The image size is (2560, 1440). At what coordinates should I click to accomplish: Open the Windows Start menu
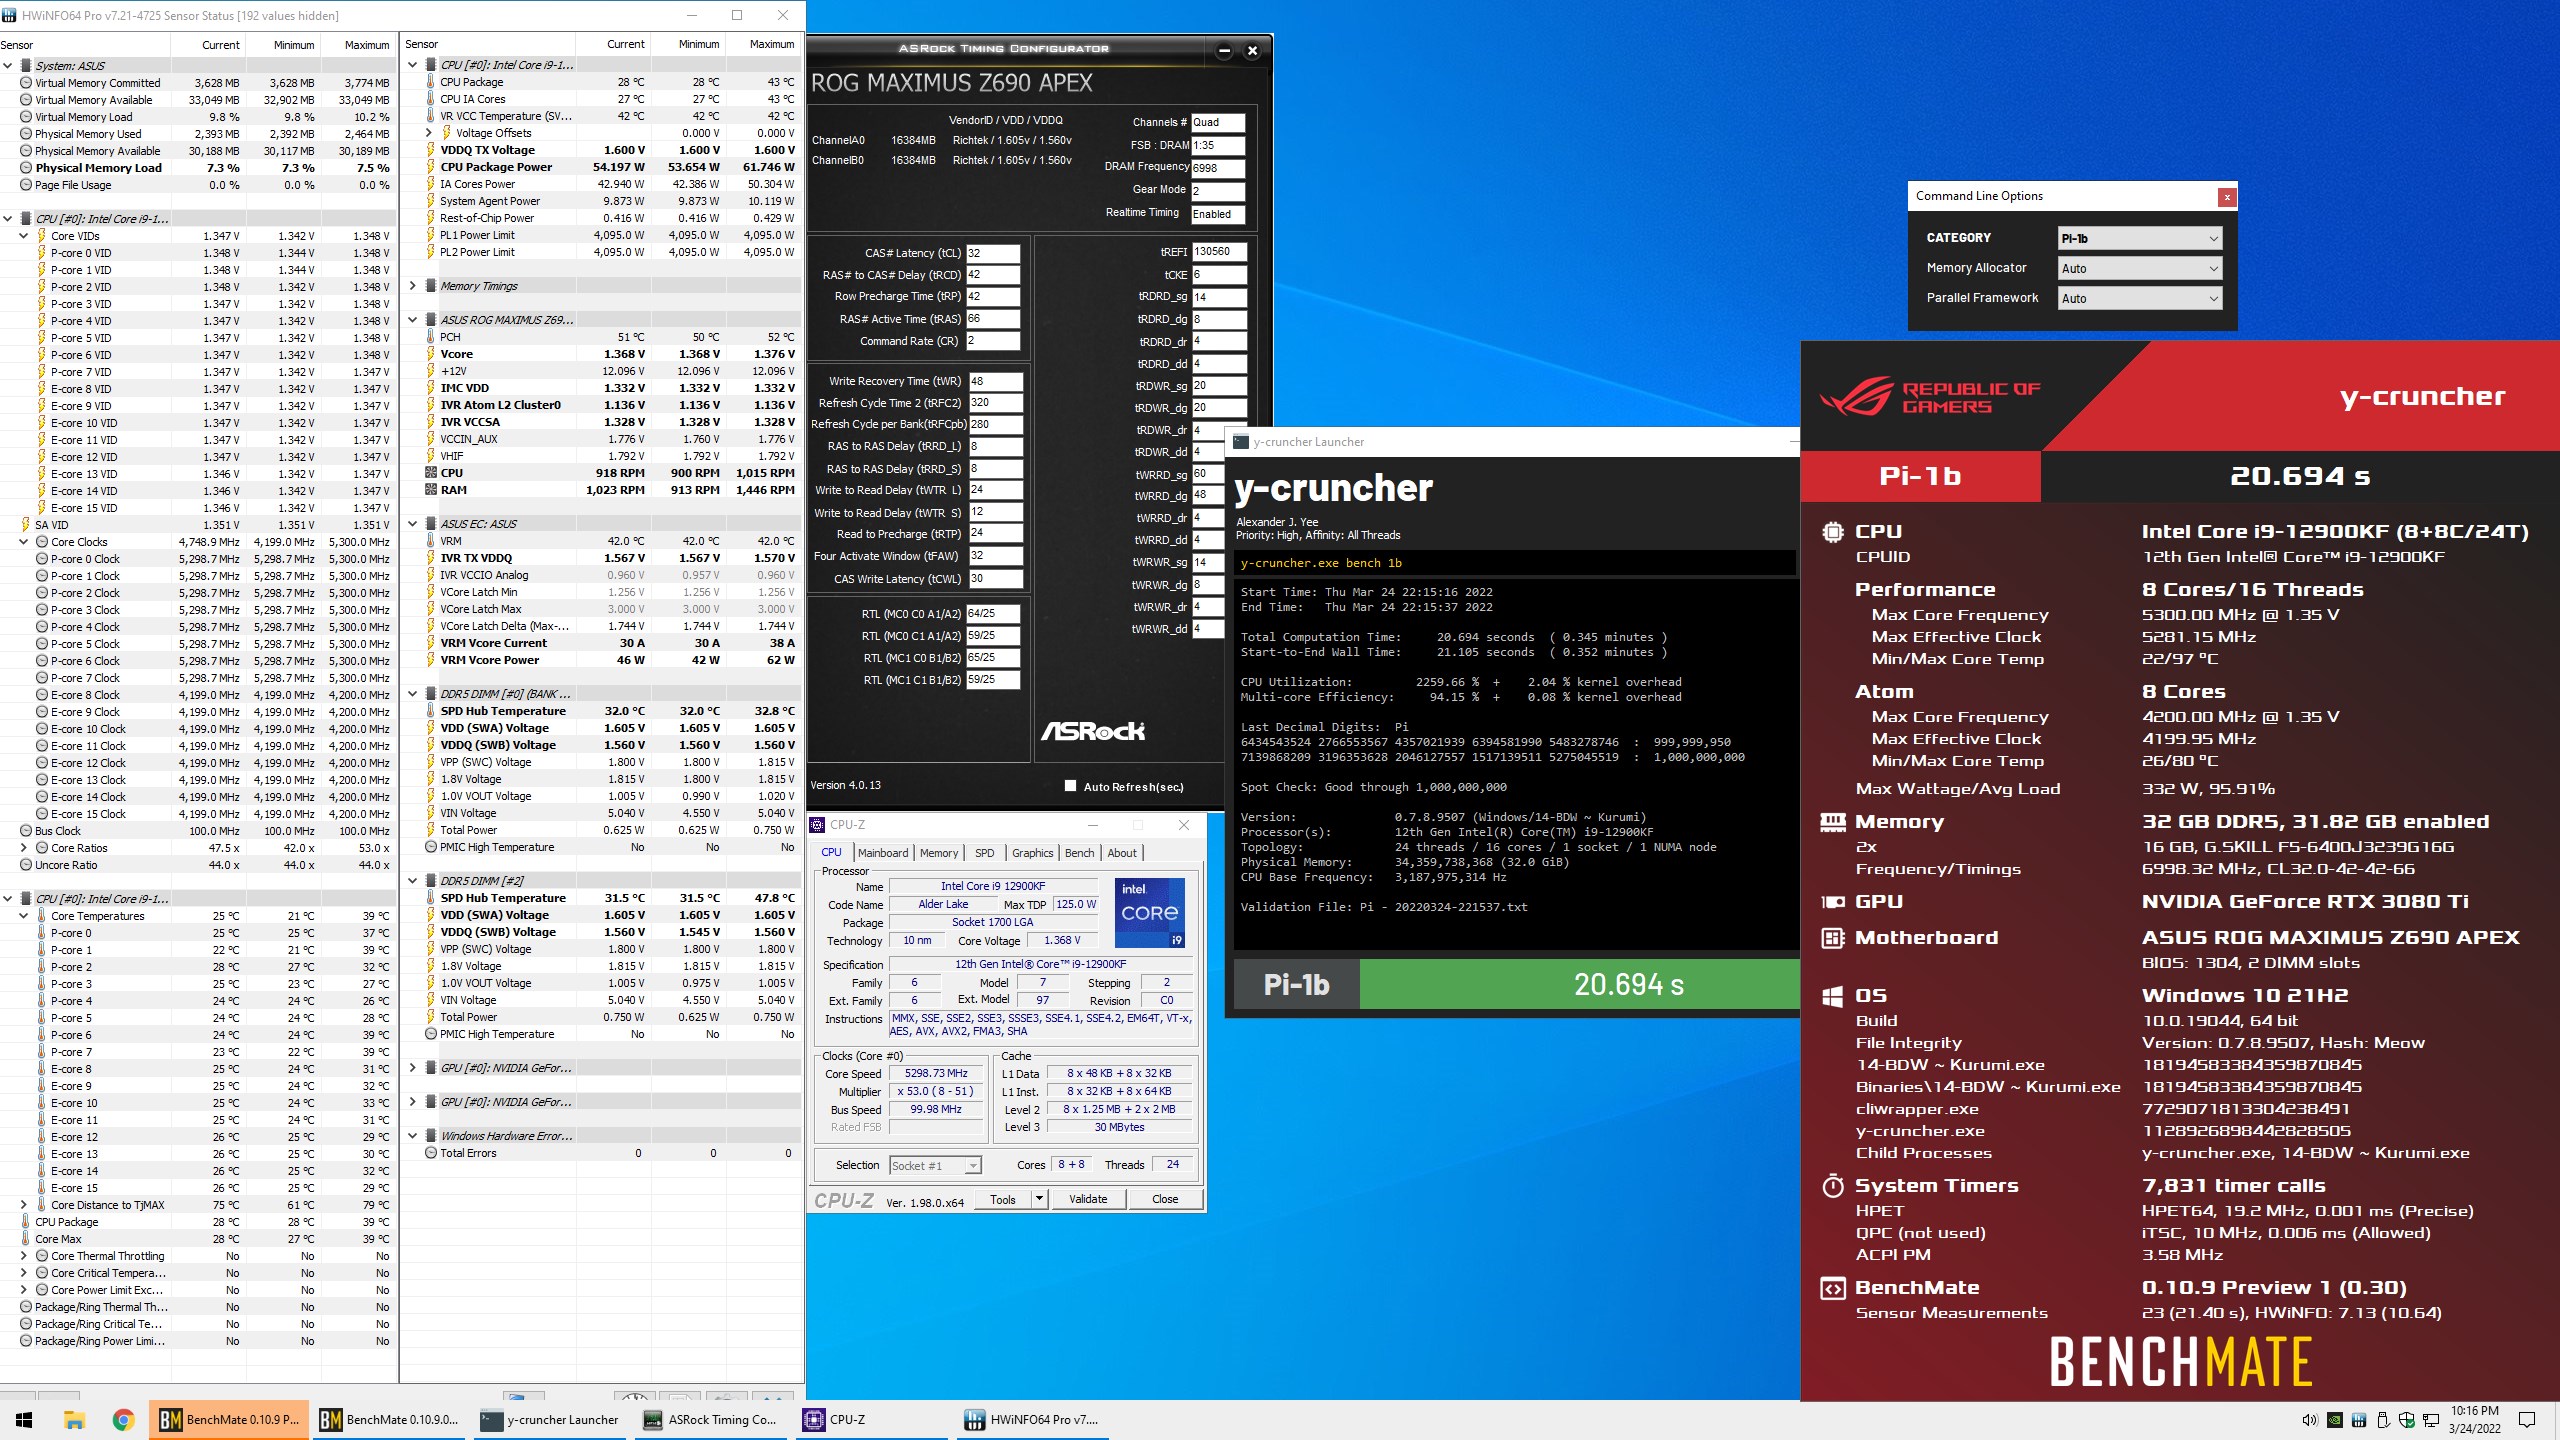click(24, 1419)
